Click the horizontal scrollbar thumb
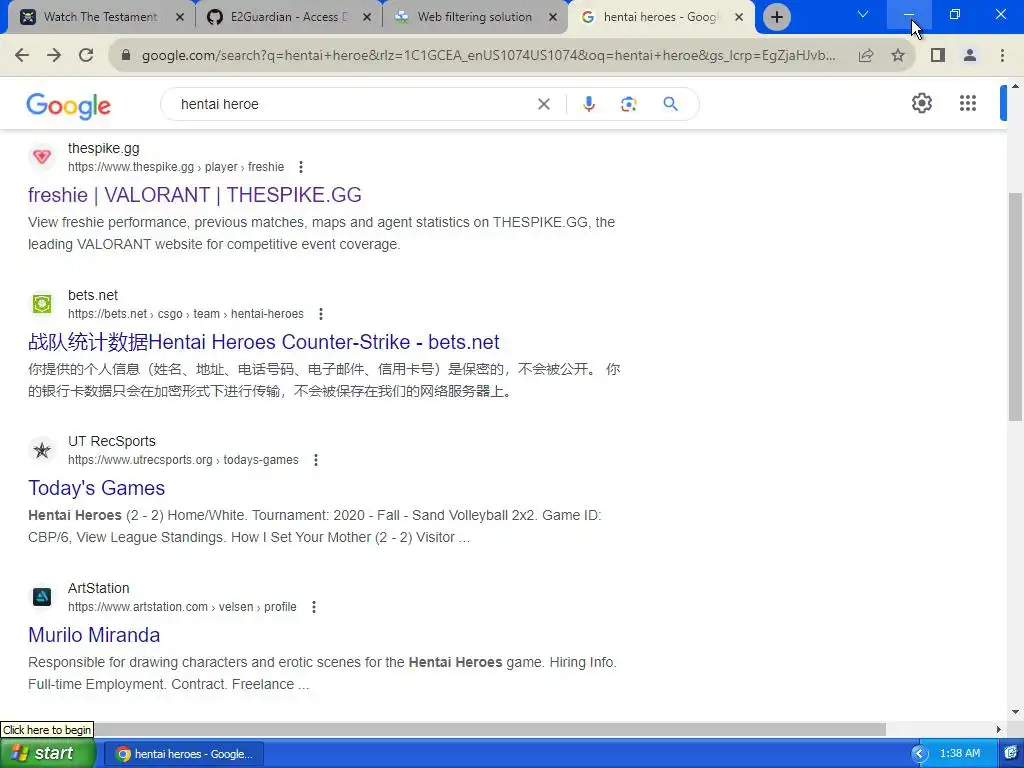The image size is (1024, 768). pyautogui.click(x=490, y=729)
